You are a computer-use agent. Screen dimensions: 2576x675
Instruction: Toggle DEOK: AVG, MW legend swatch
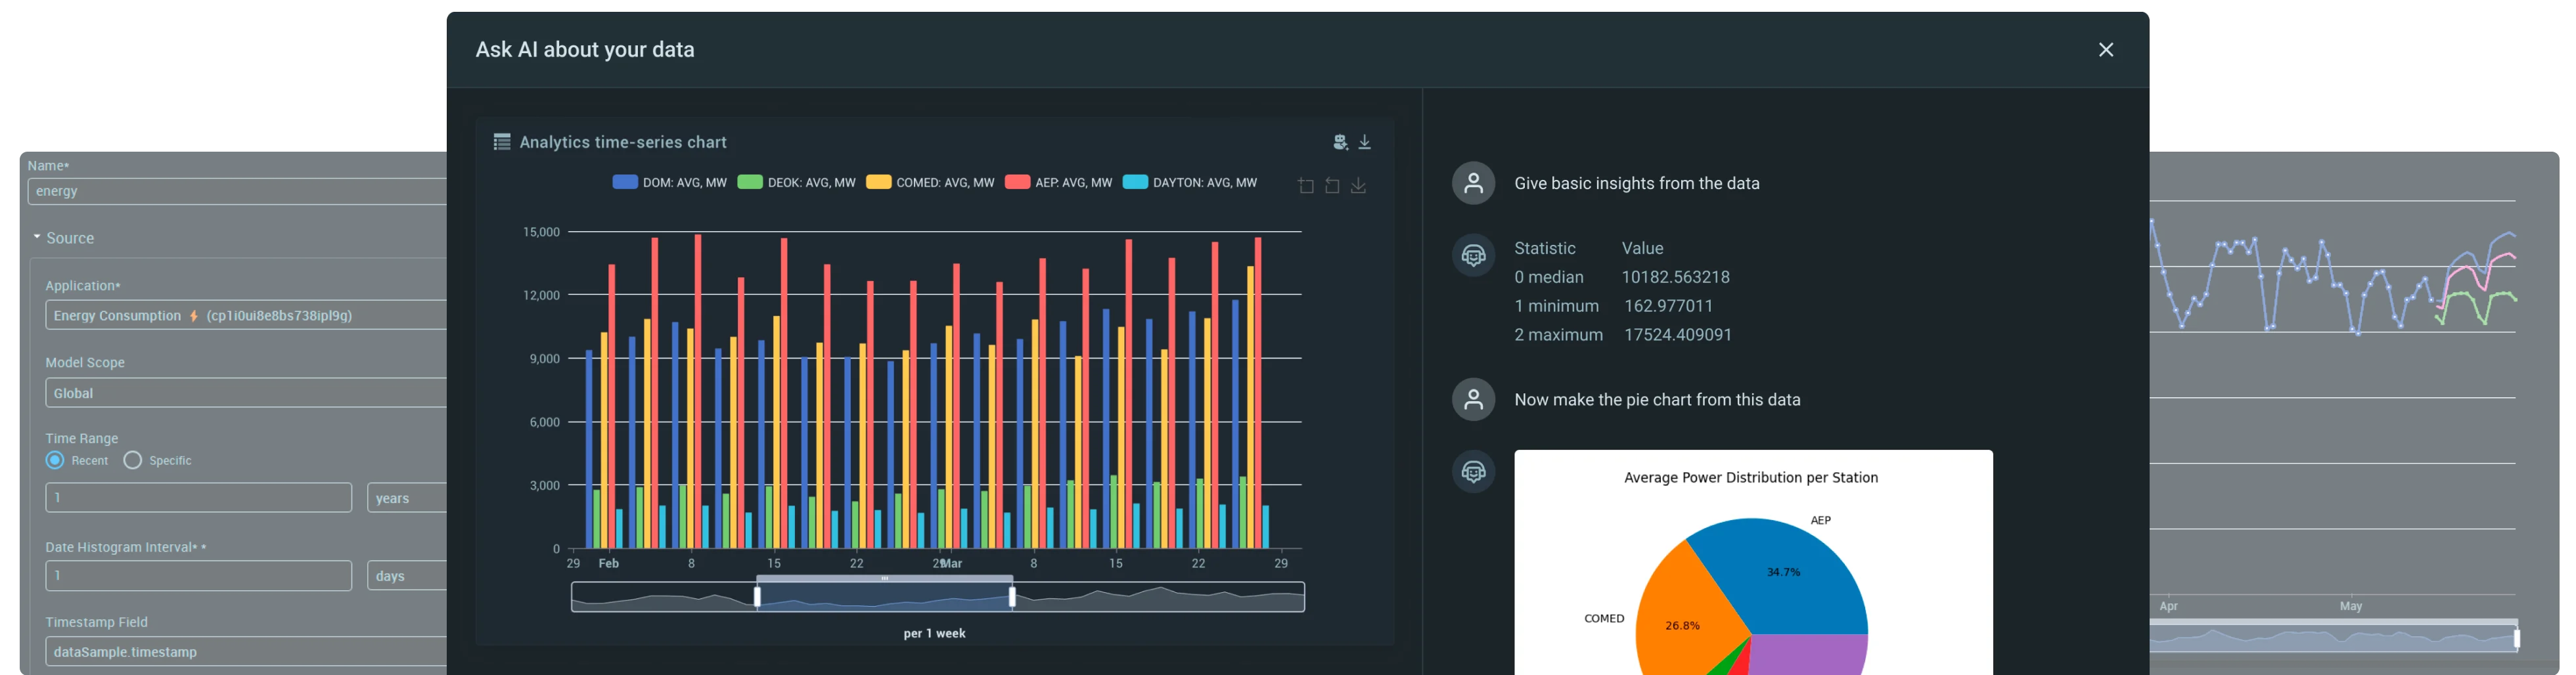click(750, 182)
